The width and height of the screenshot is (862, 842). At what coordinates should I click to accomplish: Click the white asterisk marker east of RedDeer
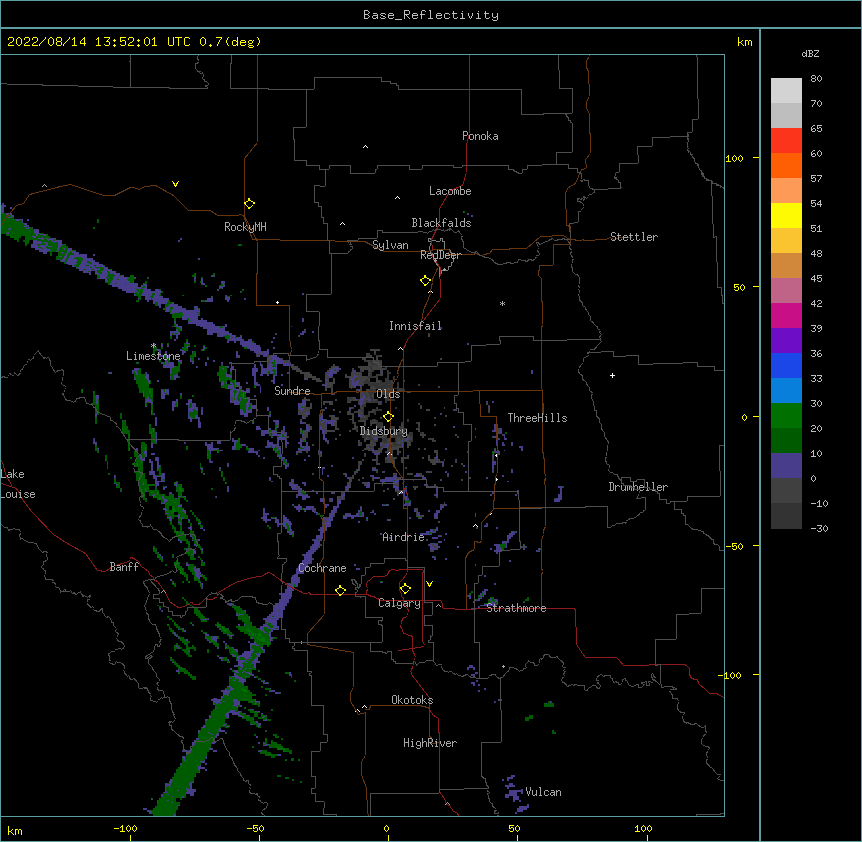[502, 303]
